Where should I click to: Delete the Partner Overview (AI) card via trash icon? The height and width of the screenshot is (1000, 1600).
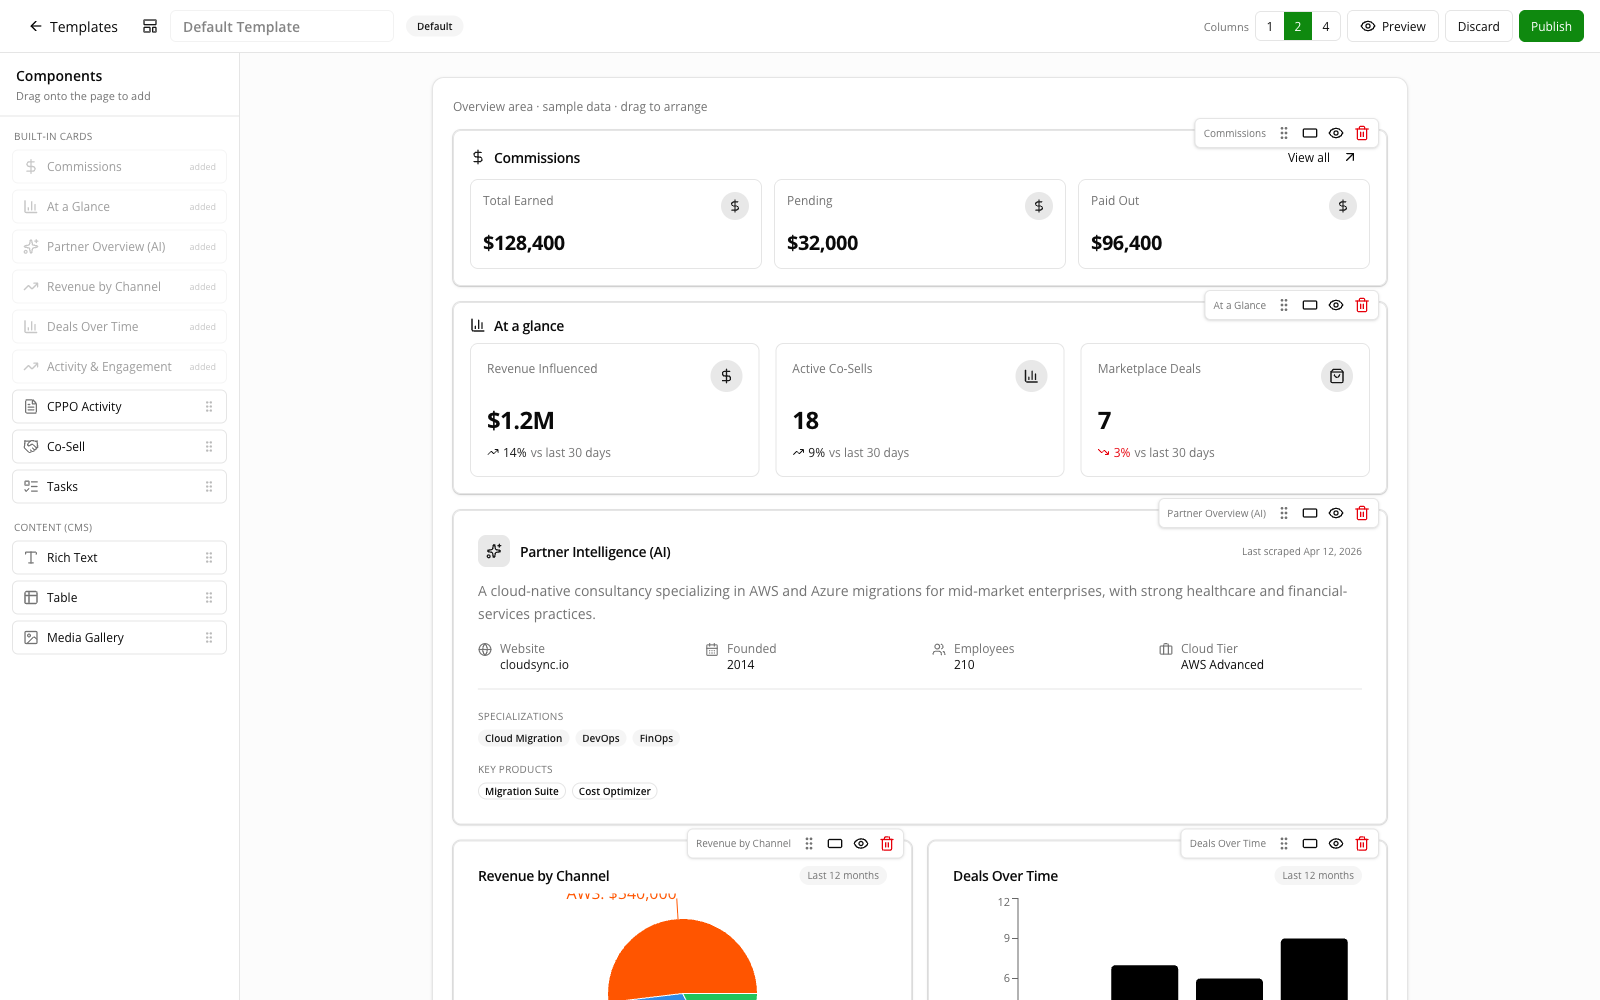click(1362, 513)
